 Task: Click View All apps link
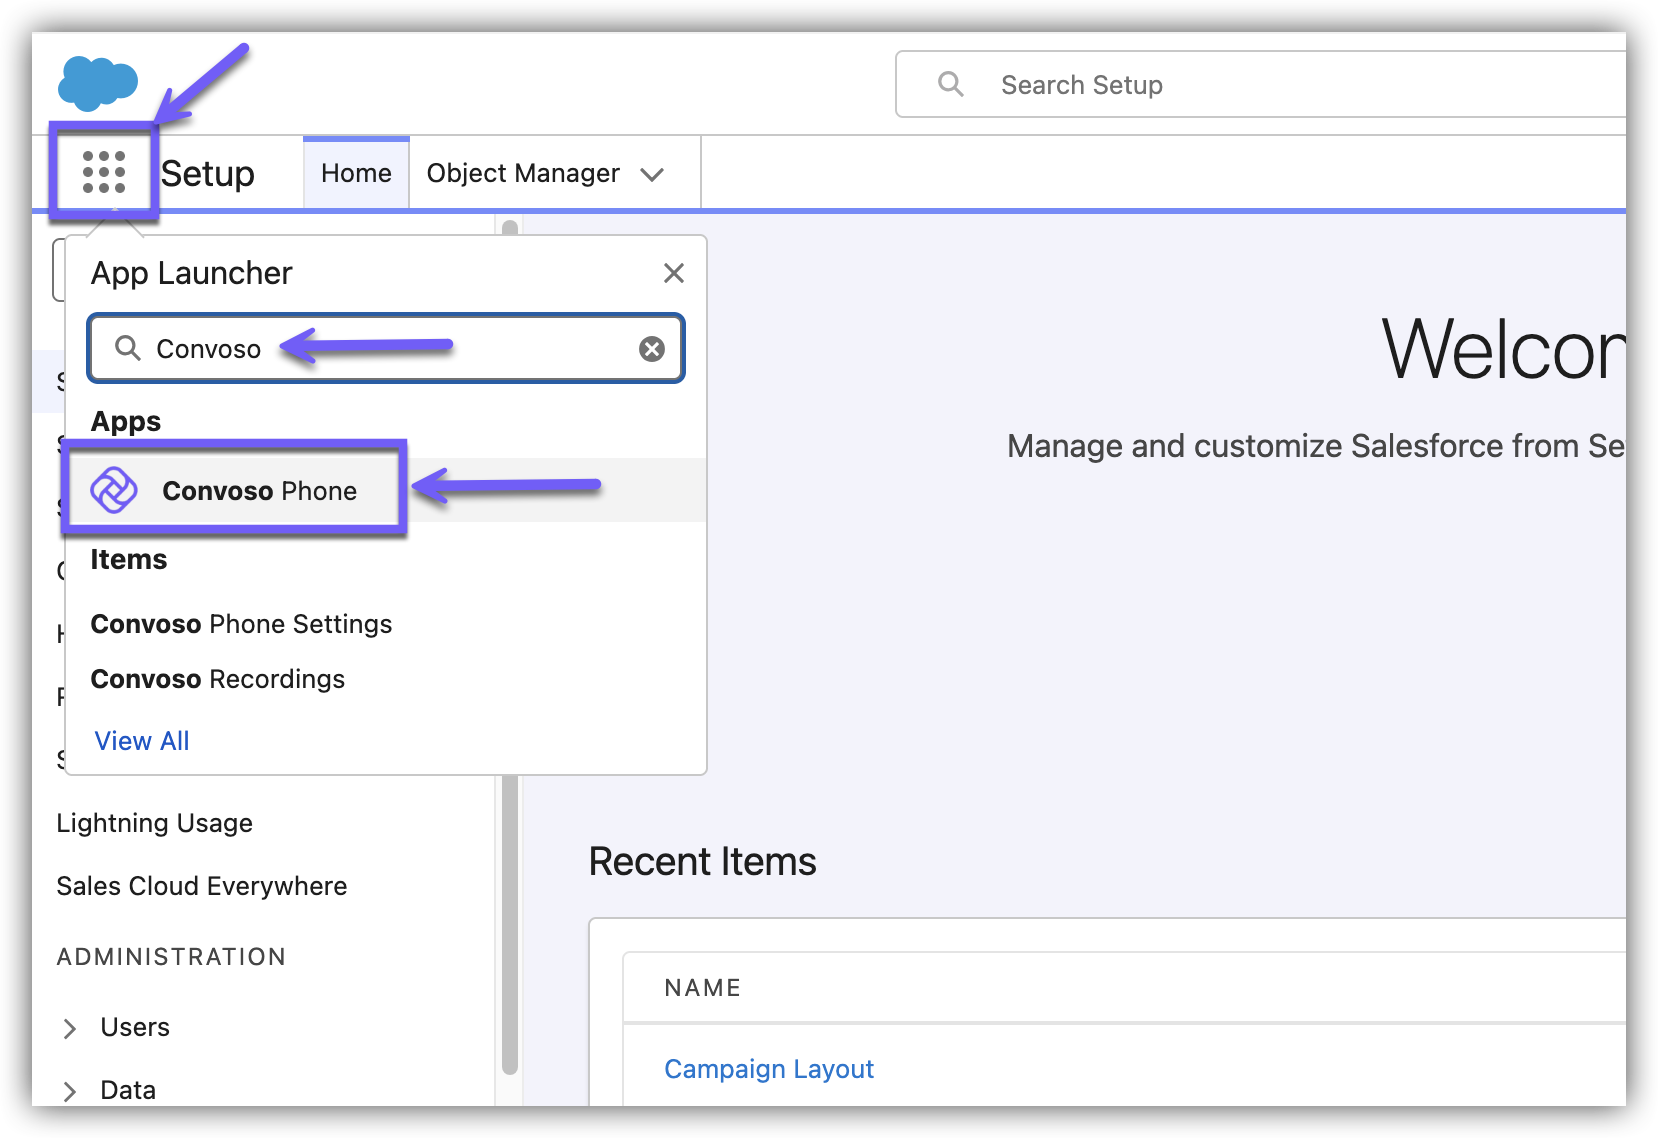click(142, 741)
